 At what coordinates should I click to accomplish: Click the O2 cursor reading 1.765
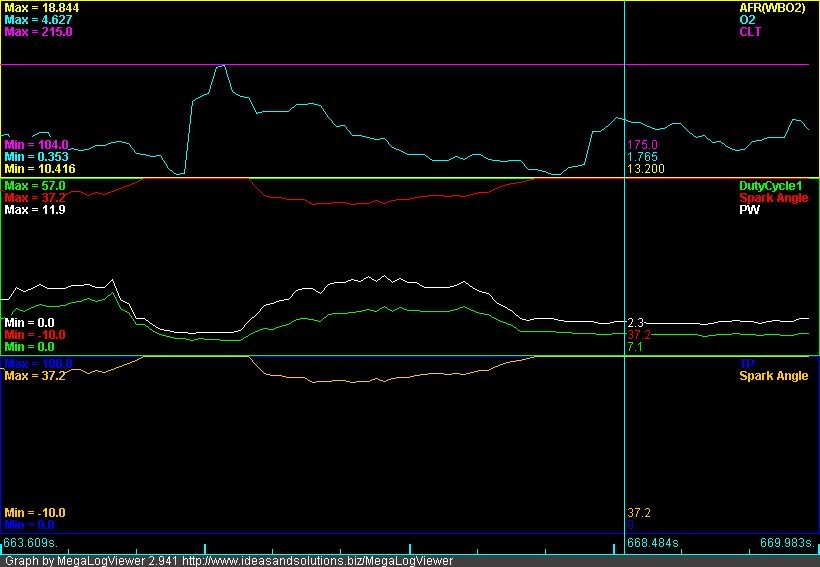[642, 156]
